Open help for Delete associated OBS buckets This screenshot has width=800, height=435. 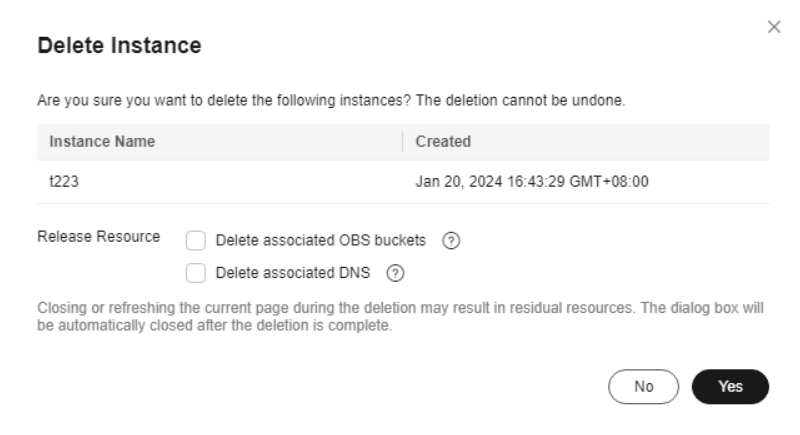point(451,241)
